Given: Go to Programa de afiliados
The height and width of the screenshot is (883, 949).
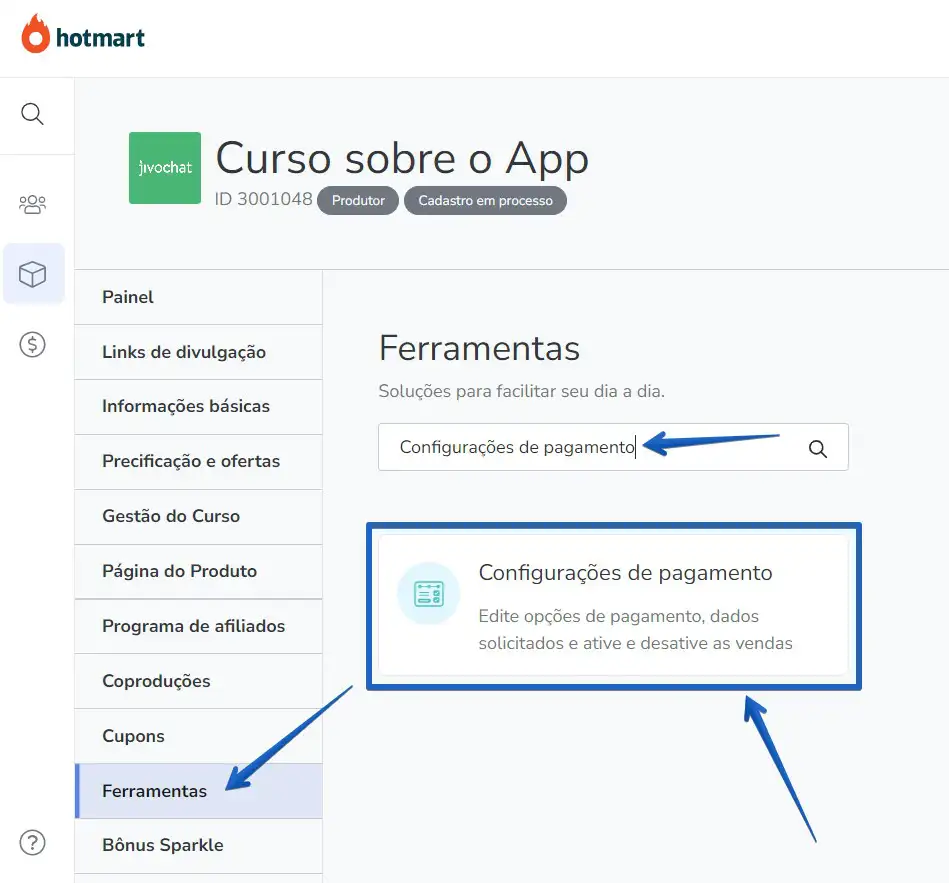Looking at the screenshot, I should tap(199, 626).
